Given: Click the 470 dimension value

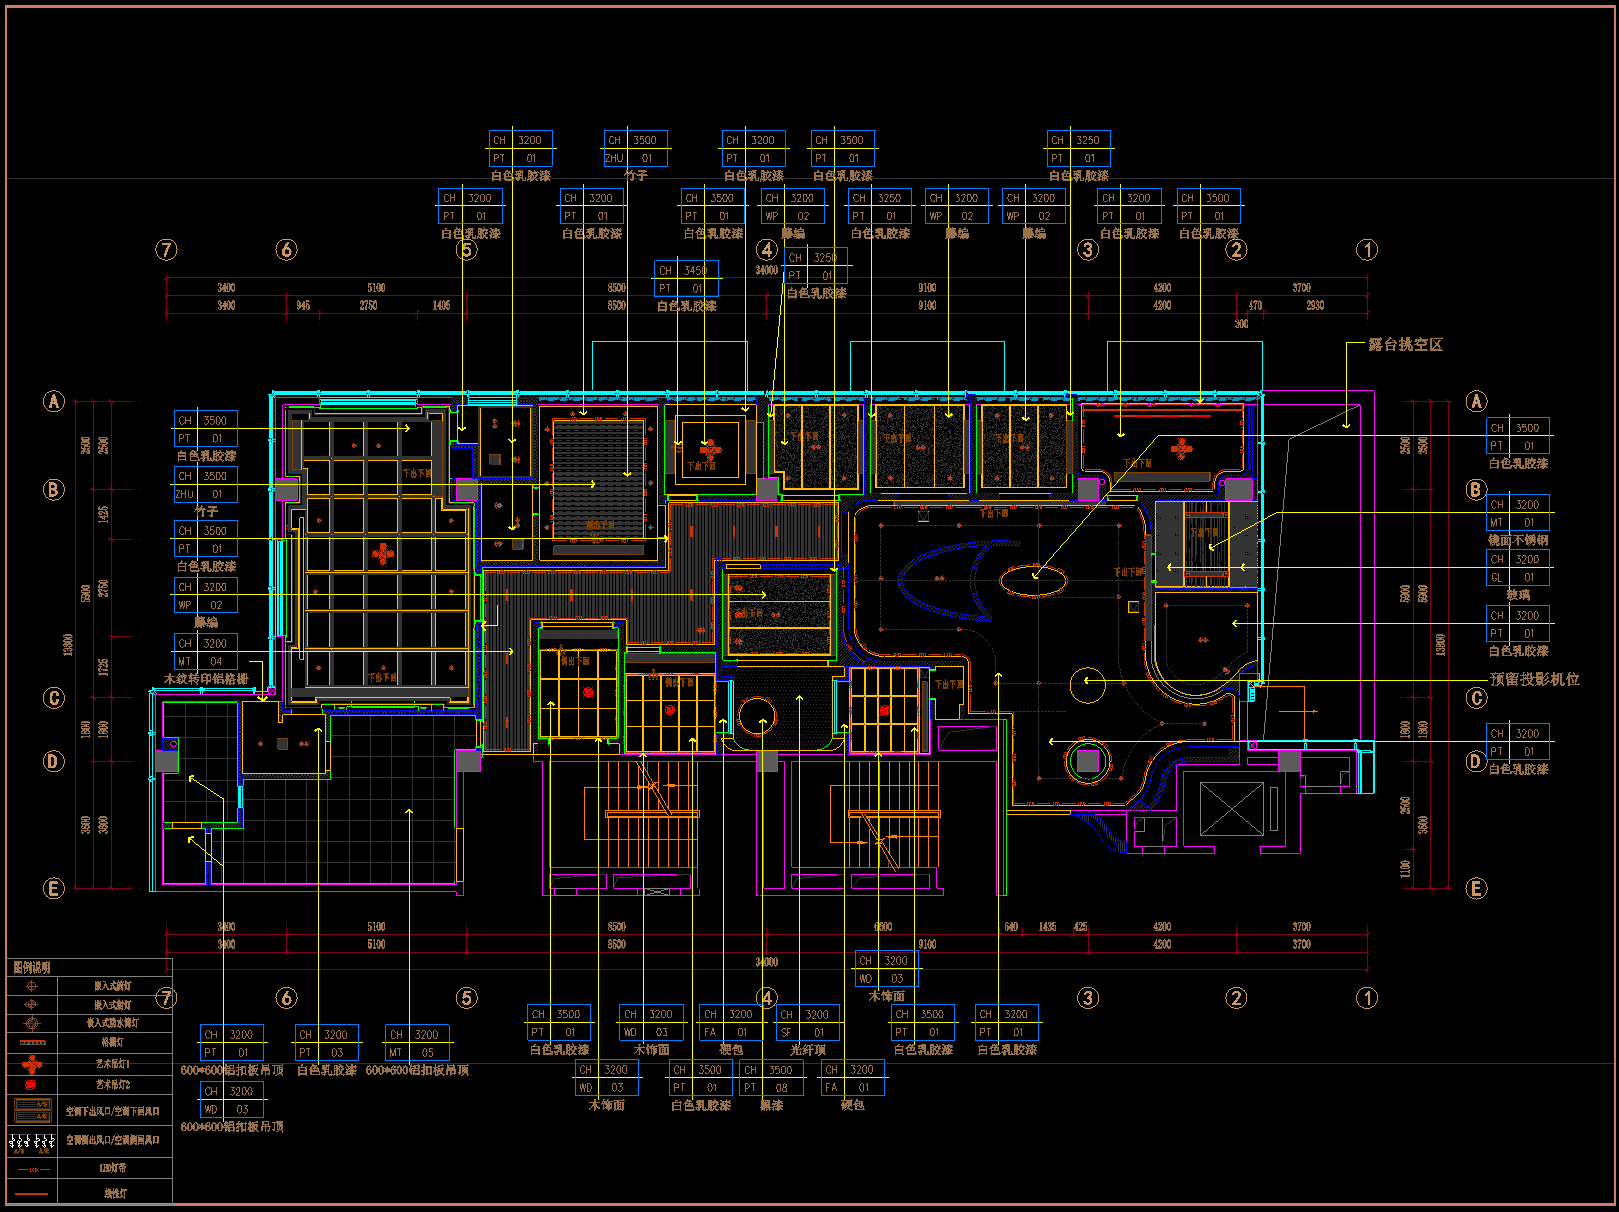Looking at the screenshot, I should [x=1255, y=305].
